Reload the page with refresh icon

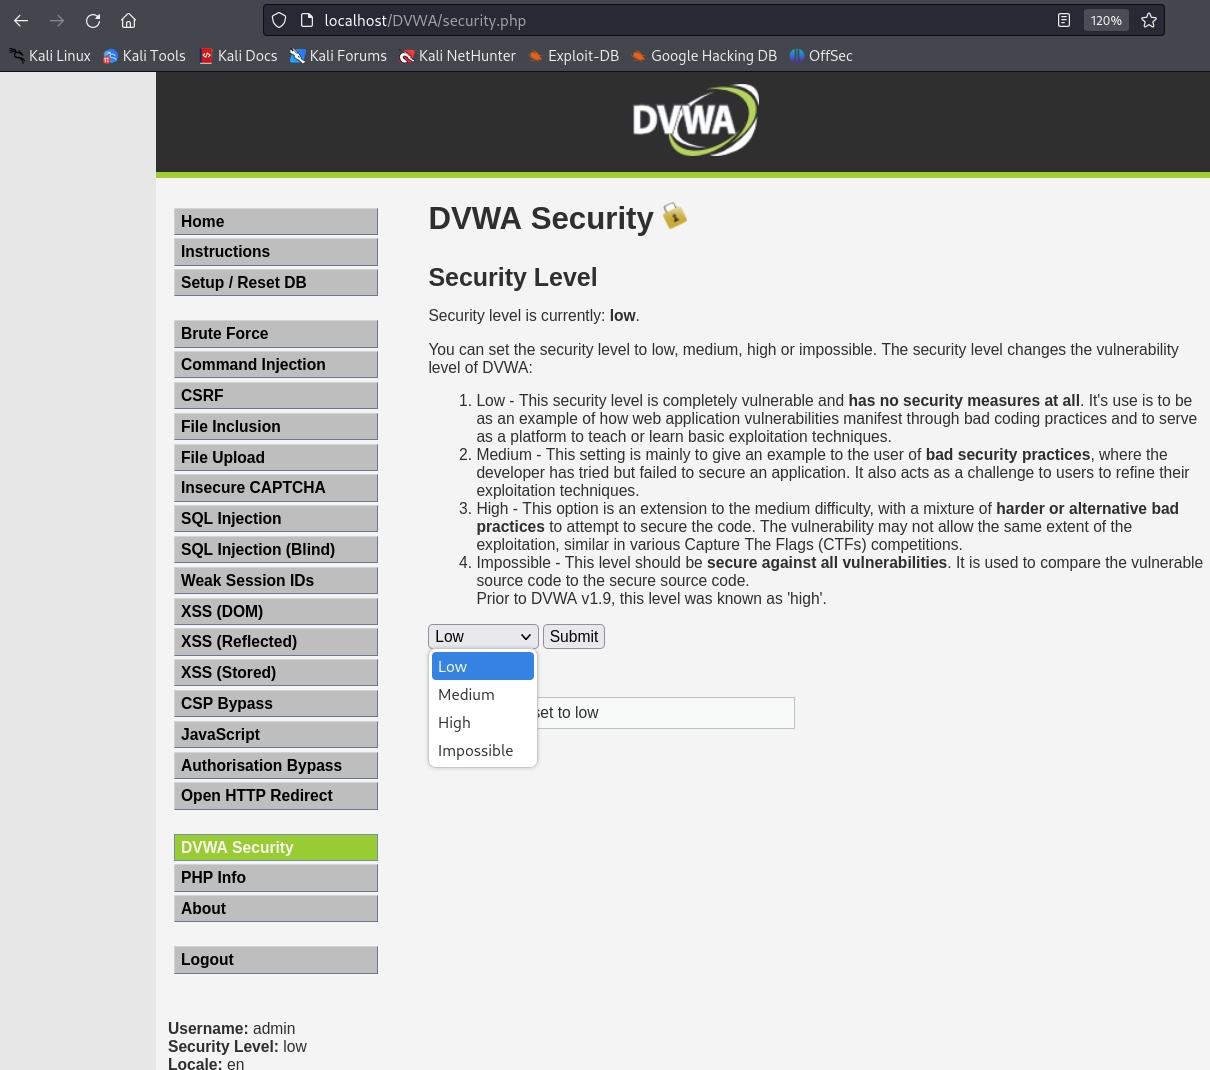click(x=93, y=20)
